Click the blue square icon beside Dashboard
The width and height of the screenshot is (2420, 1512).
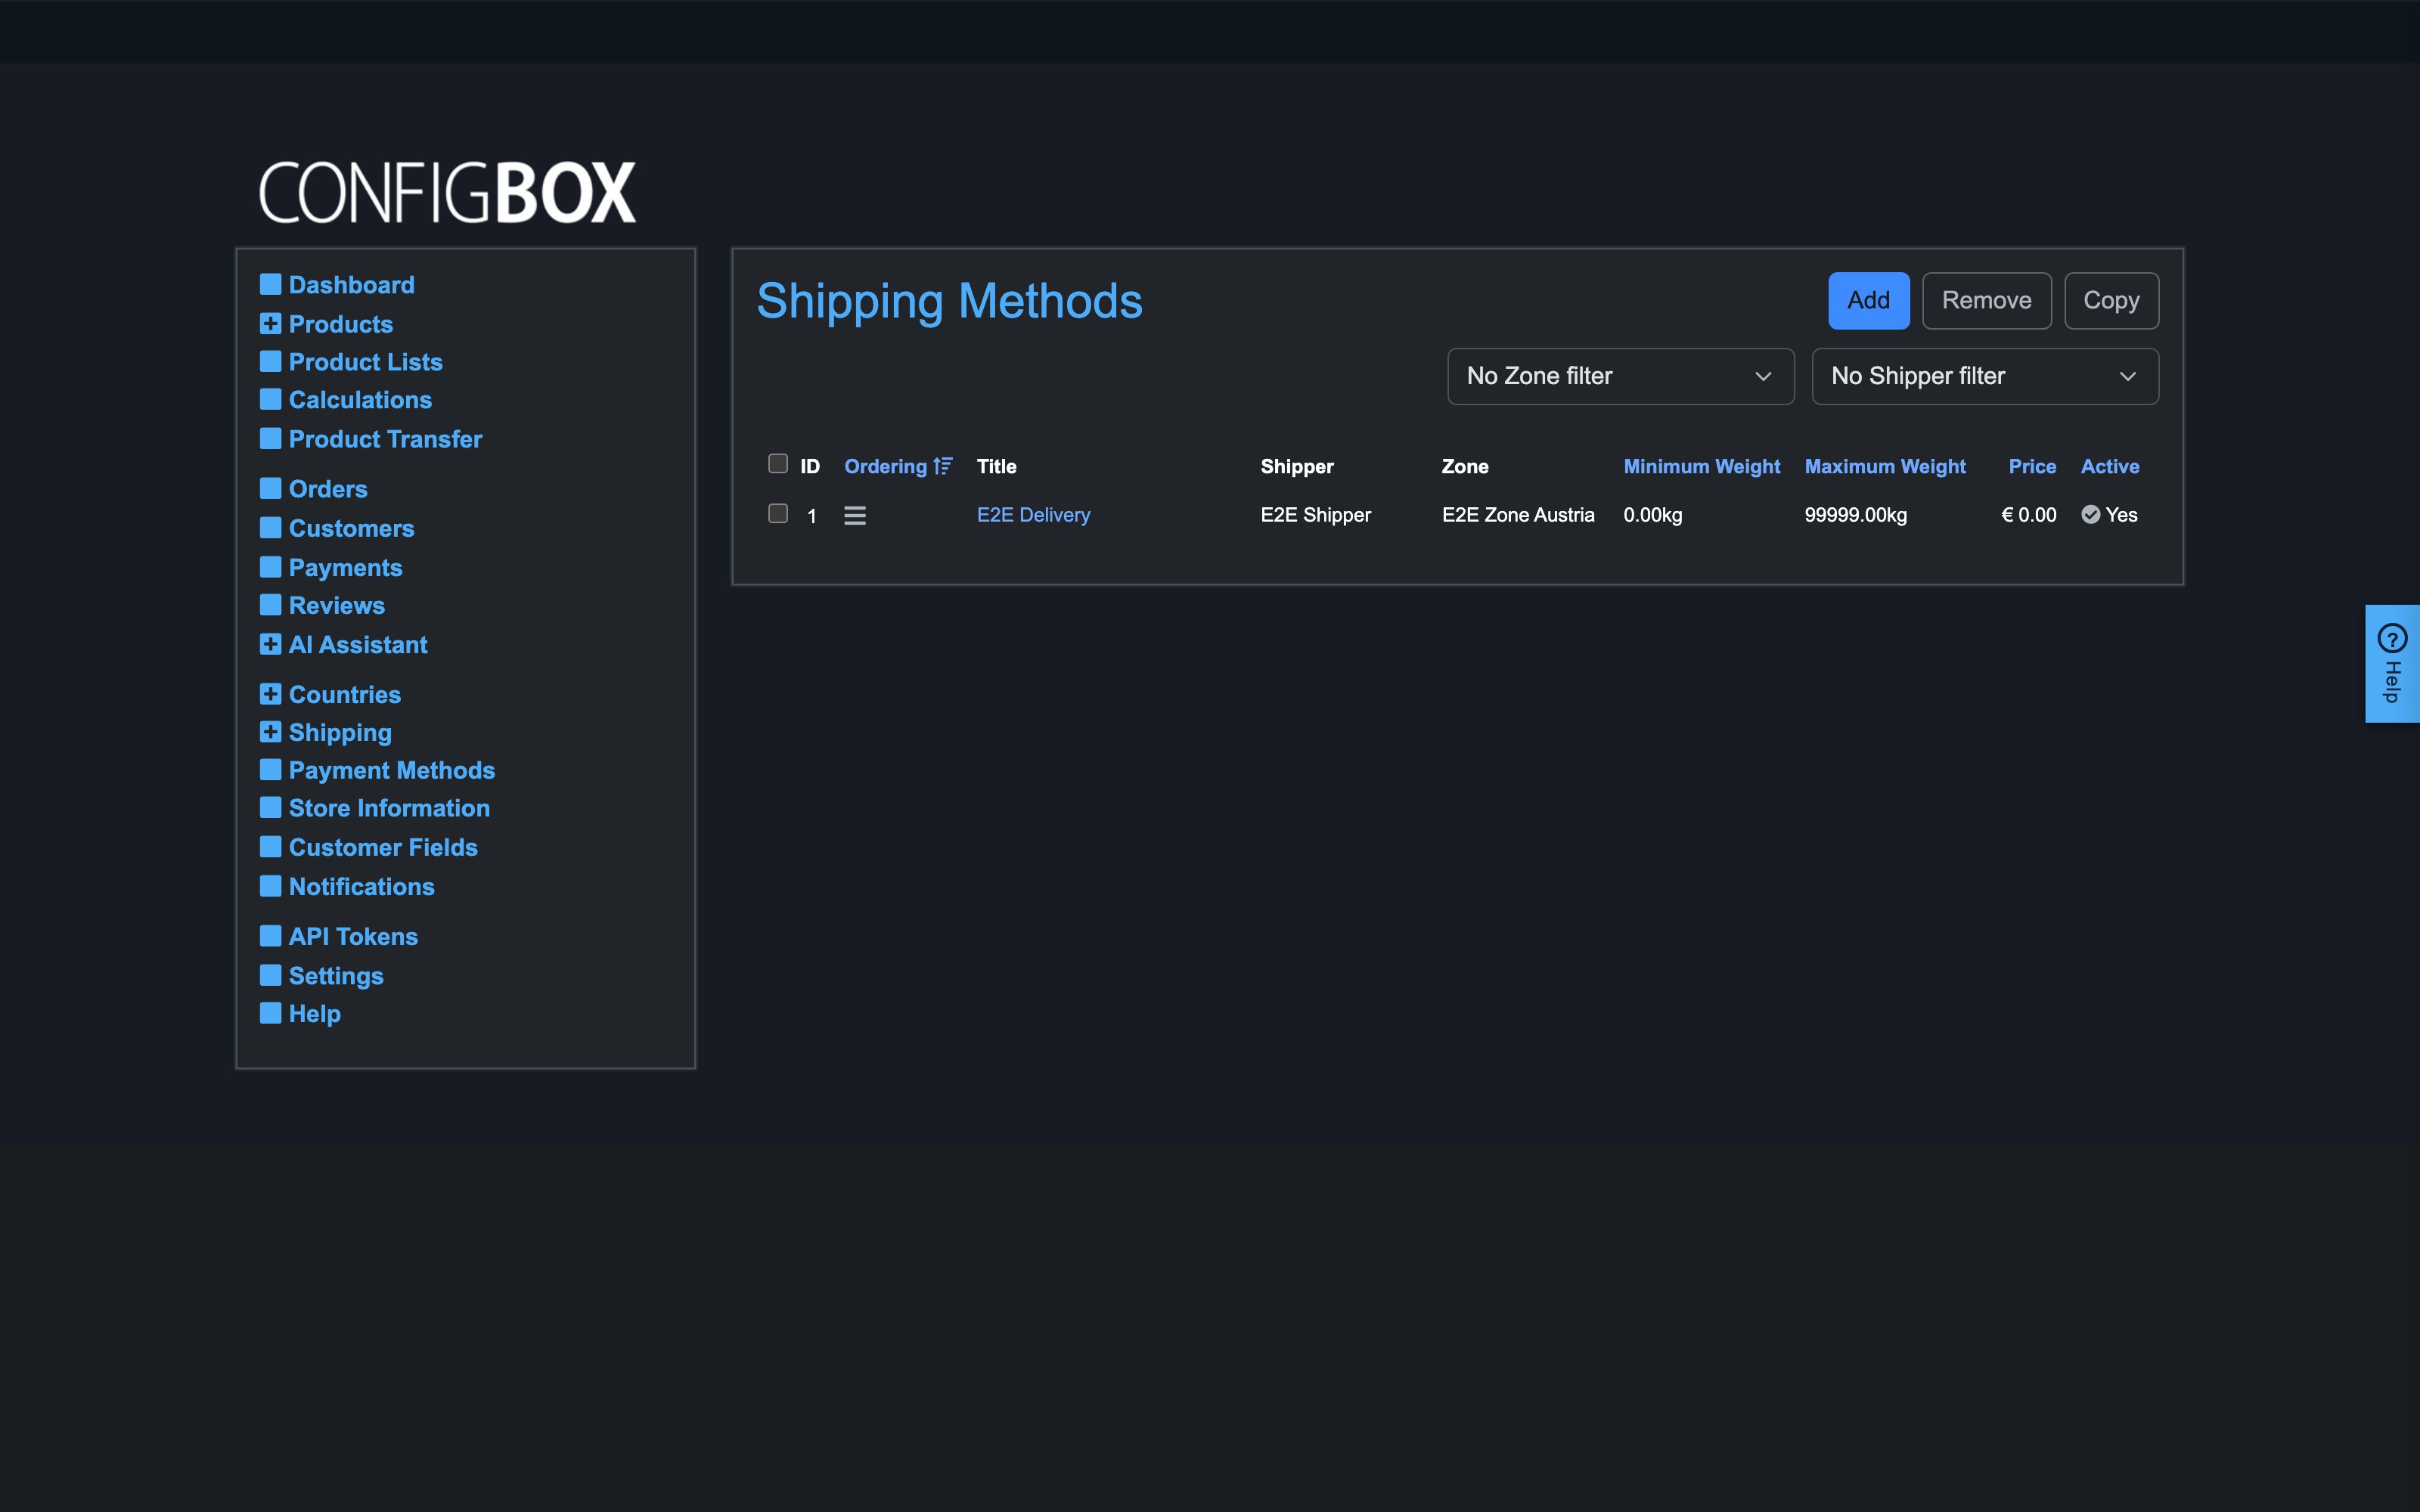[x=270, y=285]
